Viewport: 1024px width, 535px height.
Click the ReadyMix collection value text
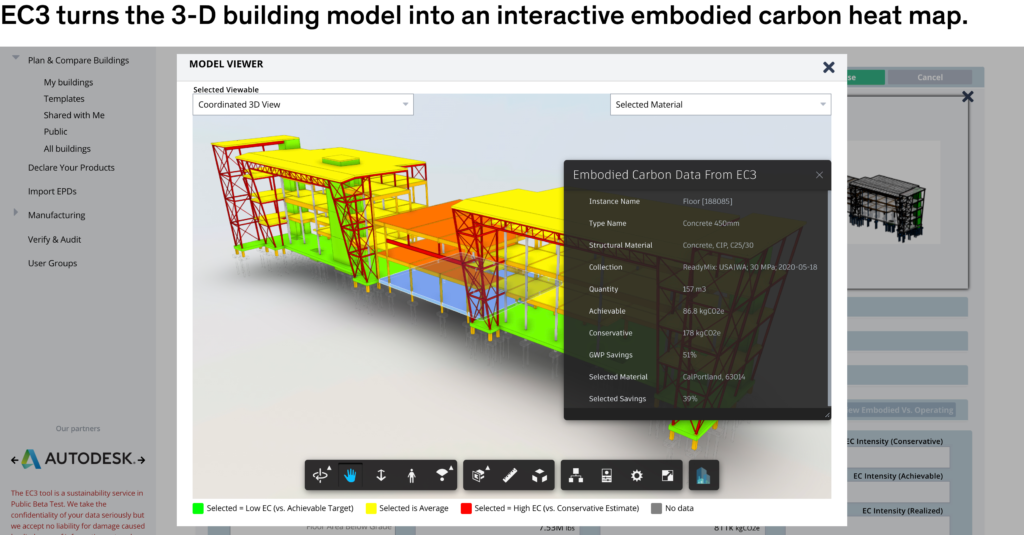coord(750,267)
